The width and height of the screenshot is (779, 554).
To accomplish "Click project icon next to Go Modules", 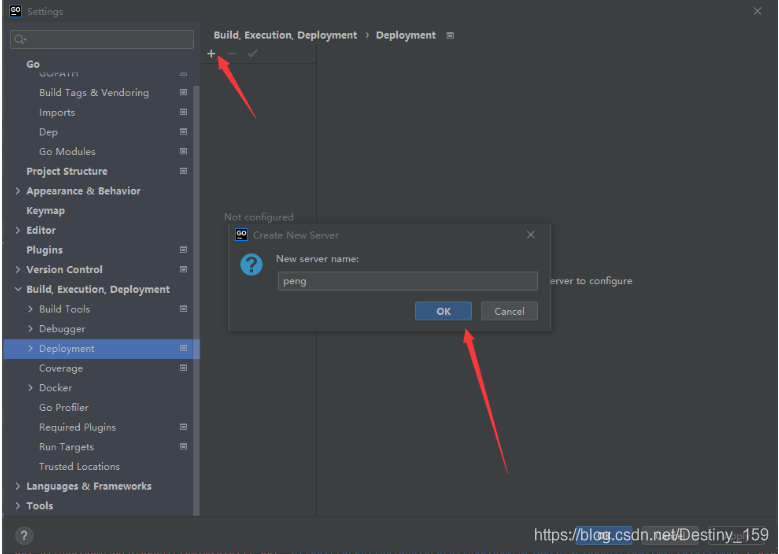I will click(x=183, y=152).
